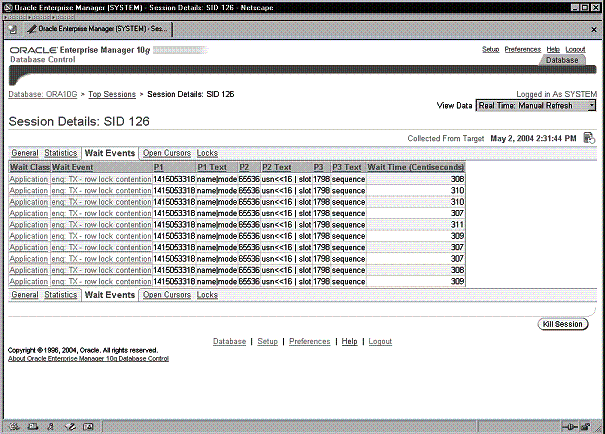Click the new tab icon in the tab bar
This screenshot has height=434, width=605.
pyautogui.click(x=13, y=29)
